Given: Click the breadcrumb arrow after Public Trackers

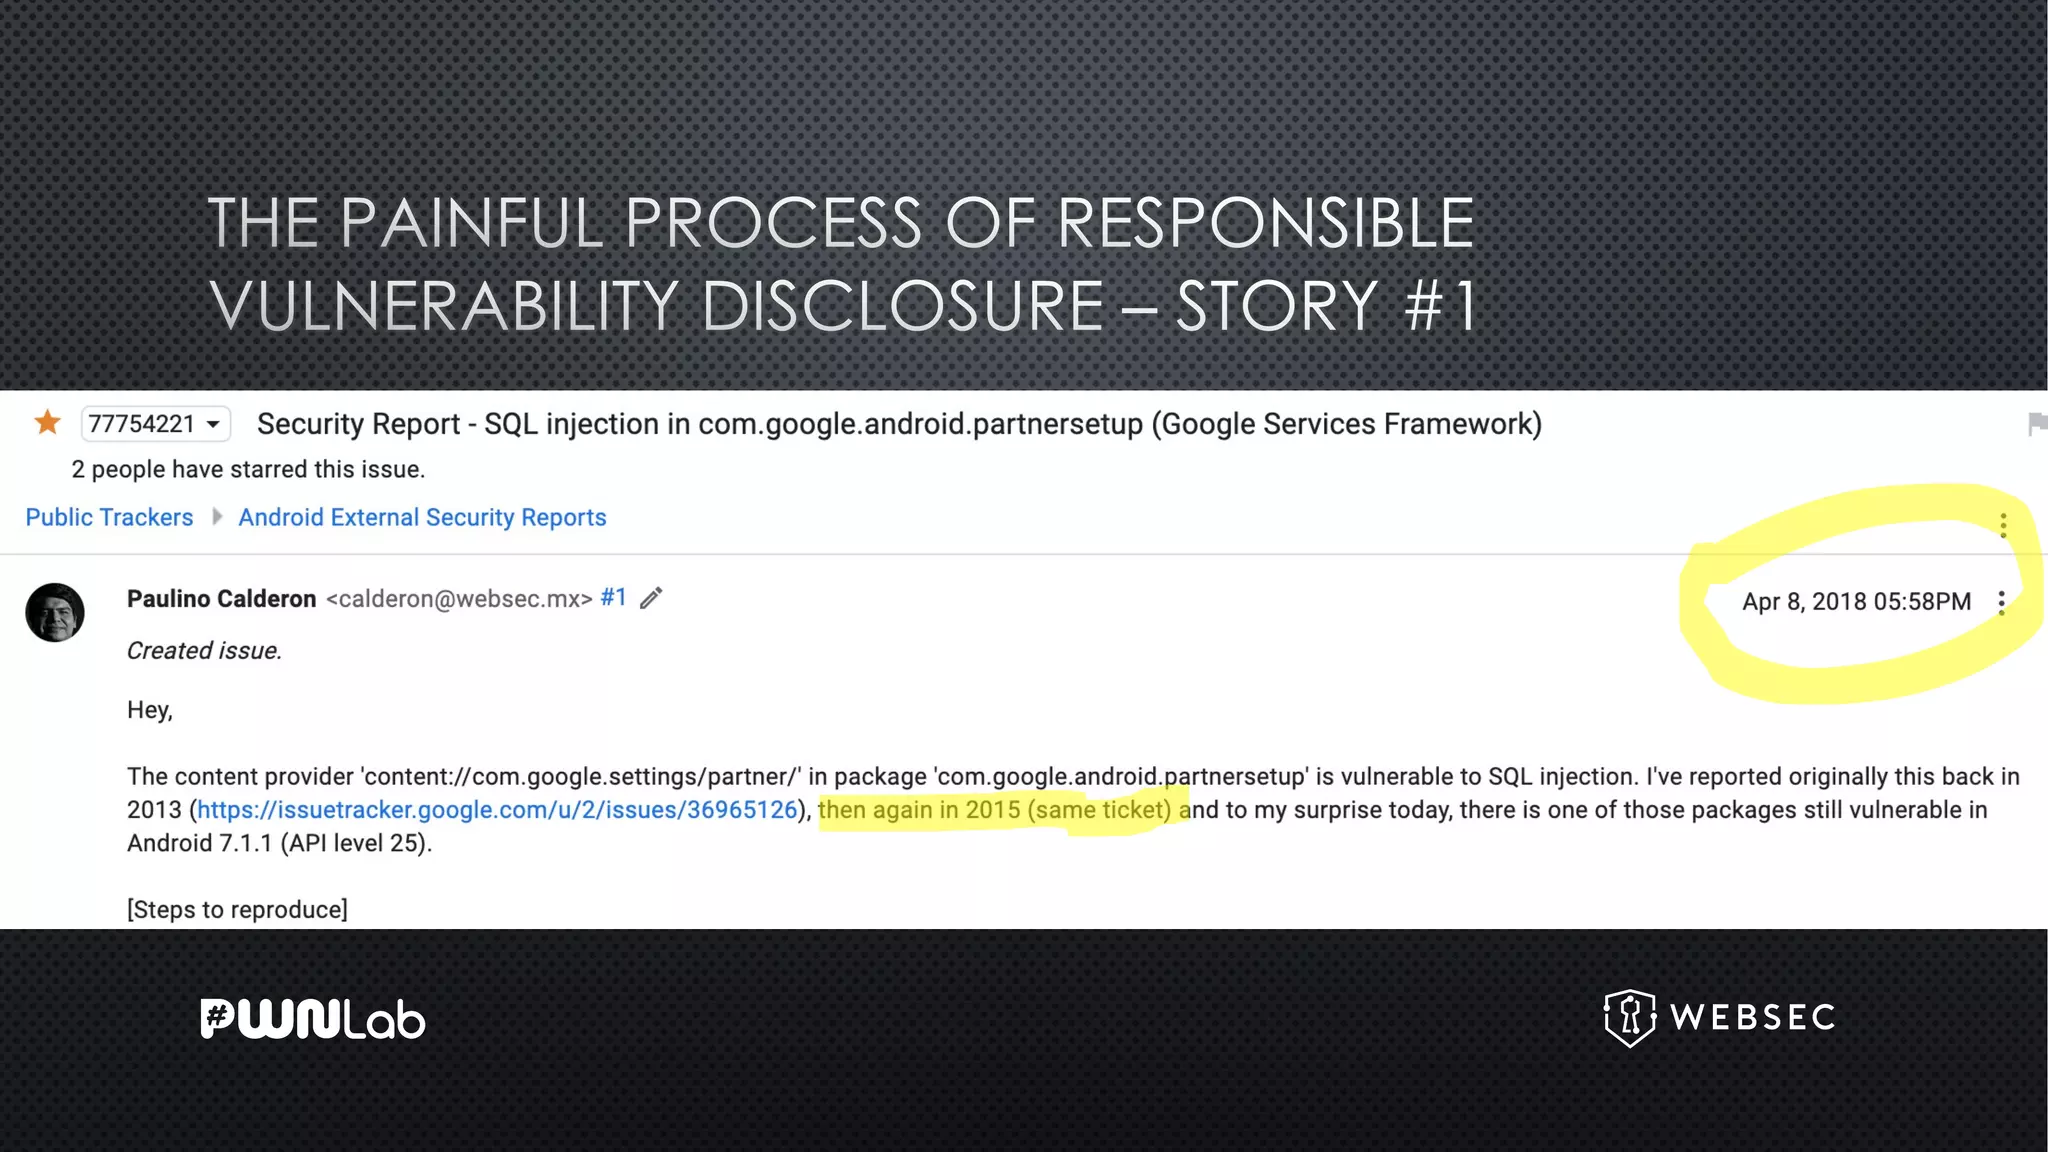Looking at the screenshot, I should coord(216,517).
